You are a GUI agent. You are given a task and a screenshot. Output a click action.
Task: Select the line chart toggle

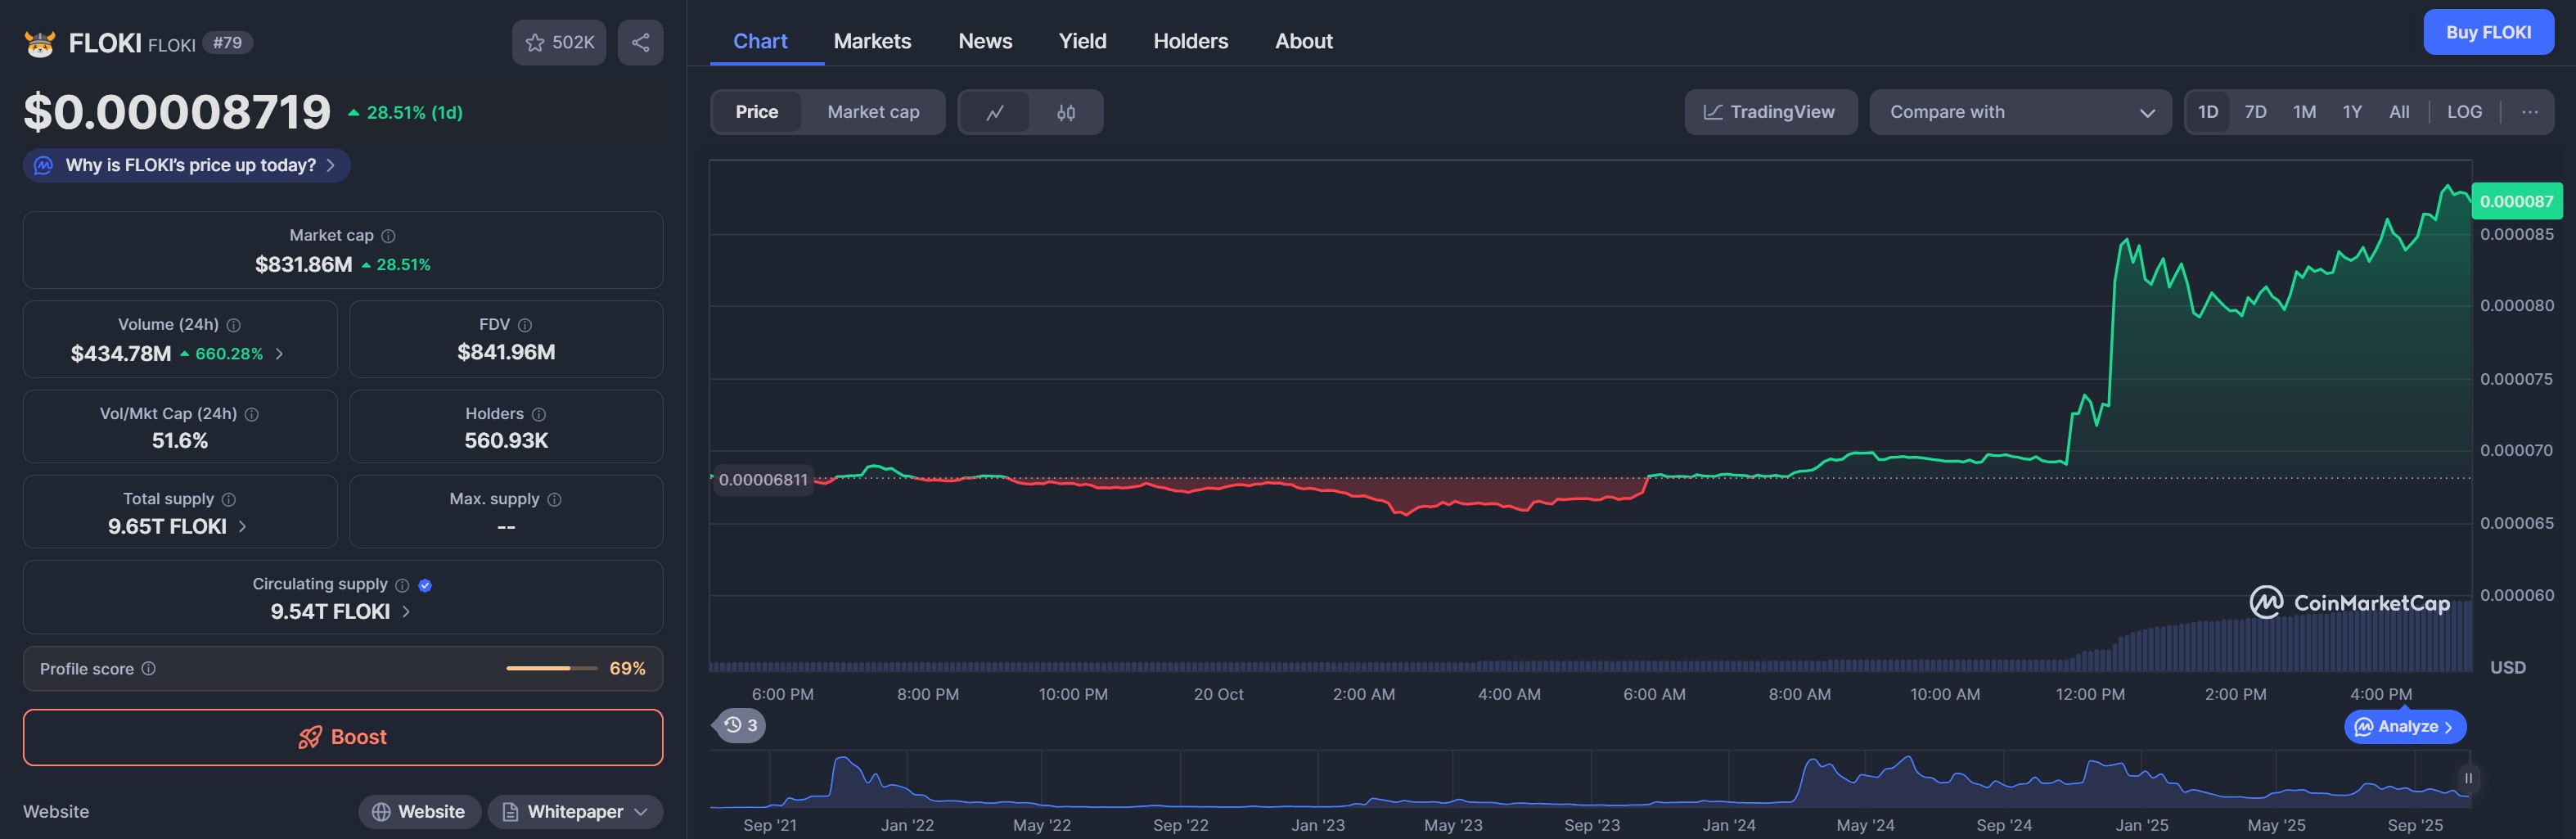tap(996, 112)
